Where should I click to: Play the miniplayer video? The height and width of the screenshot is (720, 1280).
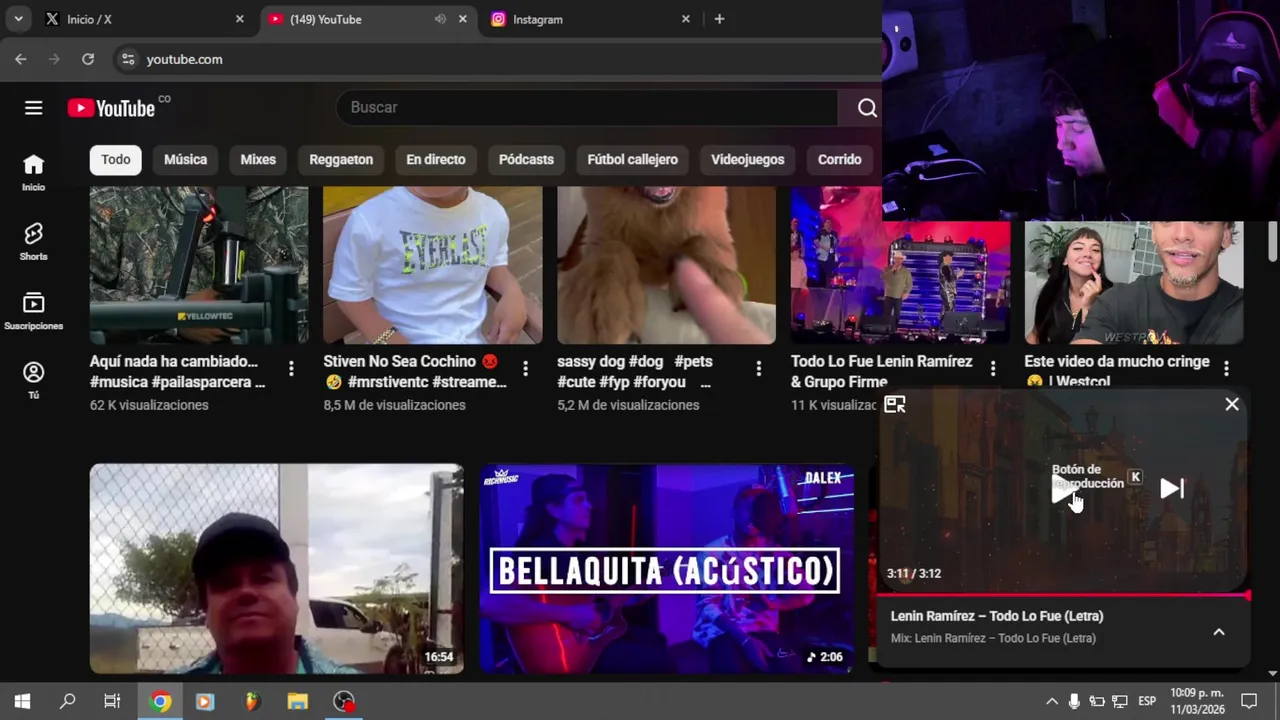pyautogui.click(x=1063, y=490)
